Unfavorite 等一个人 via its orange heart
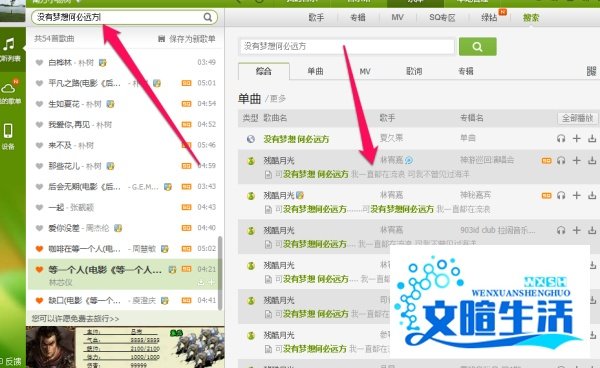This screenshot has height=368, width=600. click(x=39, y=269)
